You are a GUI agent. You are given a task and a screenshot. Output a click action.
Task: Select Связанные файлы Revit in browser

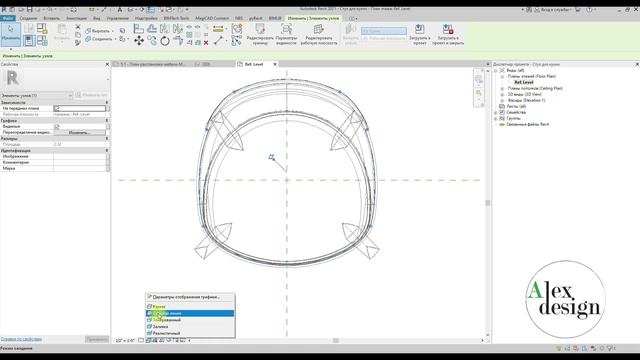(x=527, y=124)
